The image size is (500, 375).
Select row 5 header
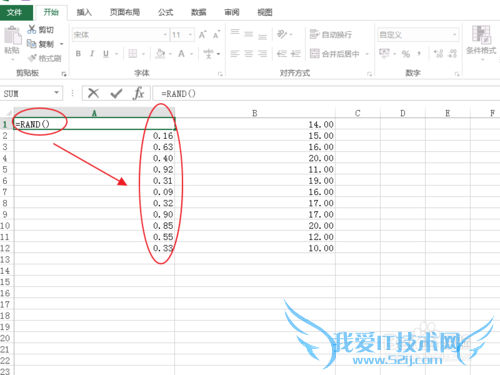(6, 169)
